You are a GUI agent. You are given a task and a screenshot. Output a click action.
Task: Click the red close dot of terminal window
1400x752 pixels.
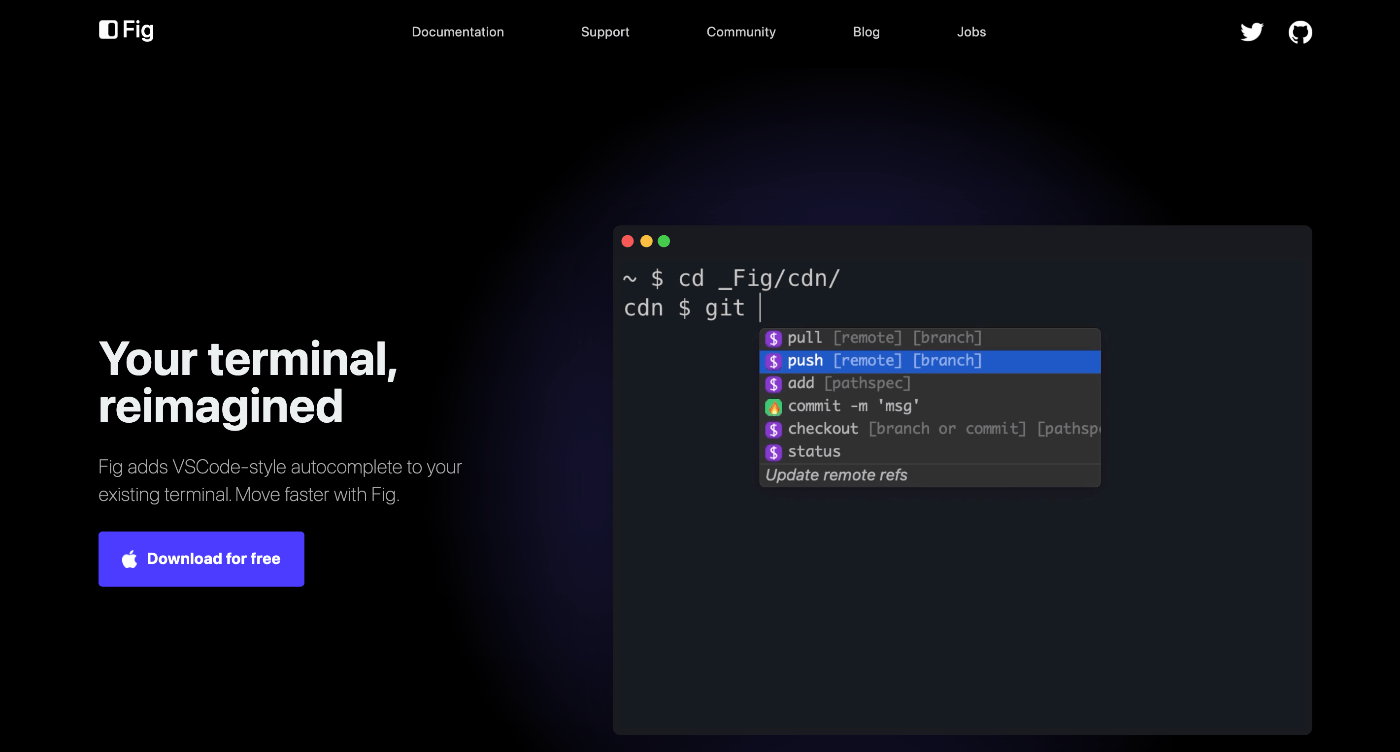pyautogui.click(x=628, y=241)
